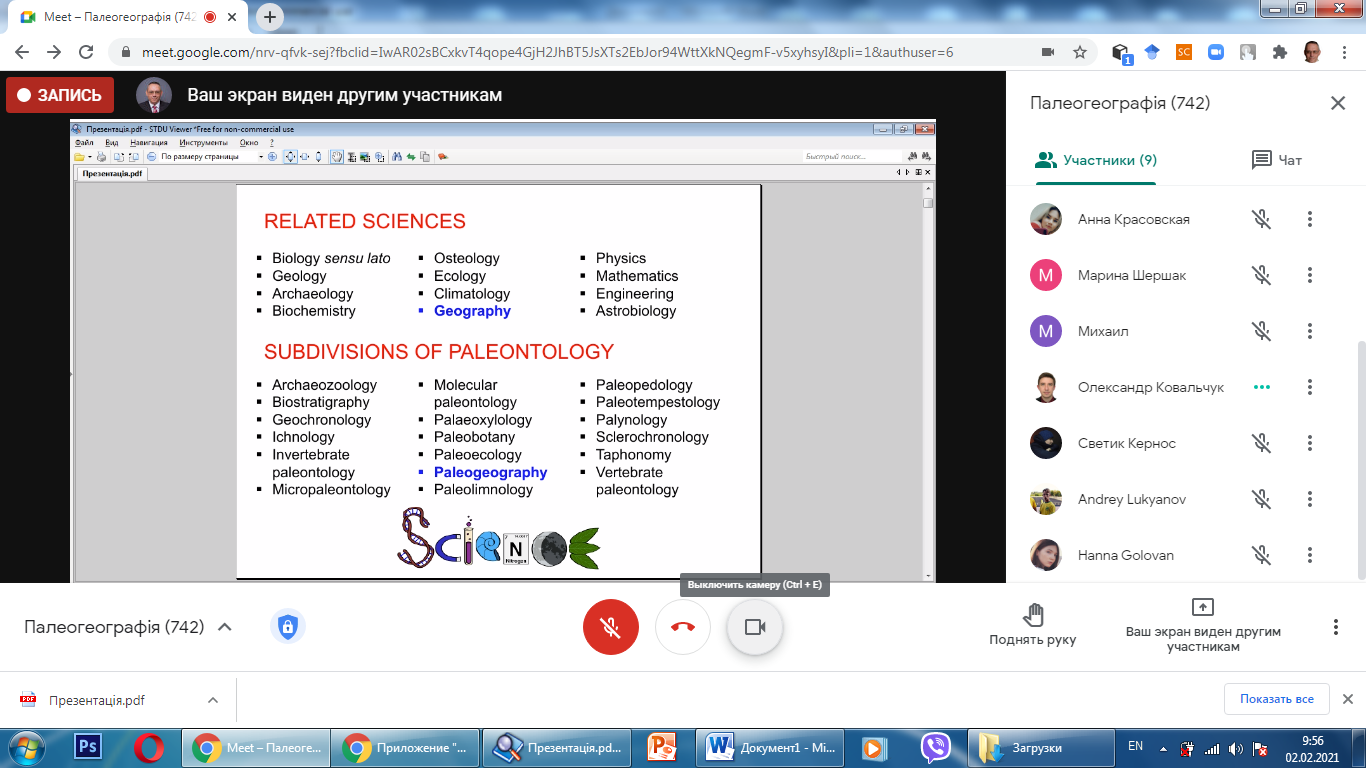Open options menu for Олександр Ковальчук
Viewport: 1366px width, 768px height.
tap(1310, 387)
